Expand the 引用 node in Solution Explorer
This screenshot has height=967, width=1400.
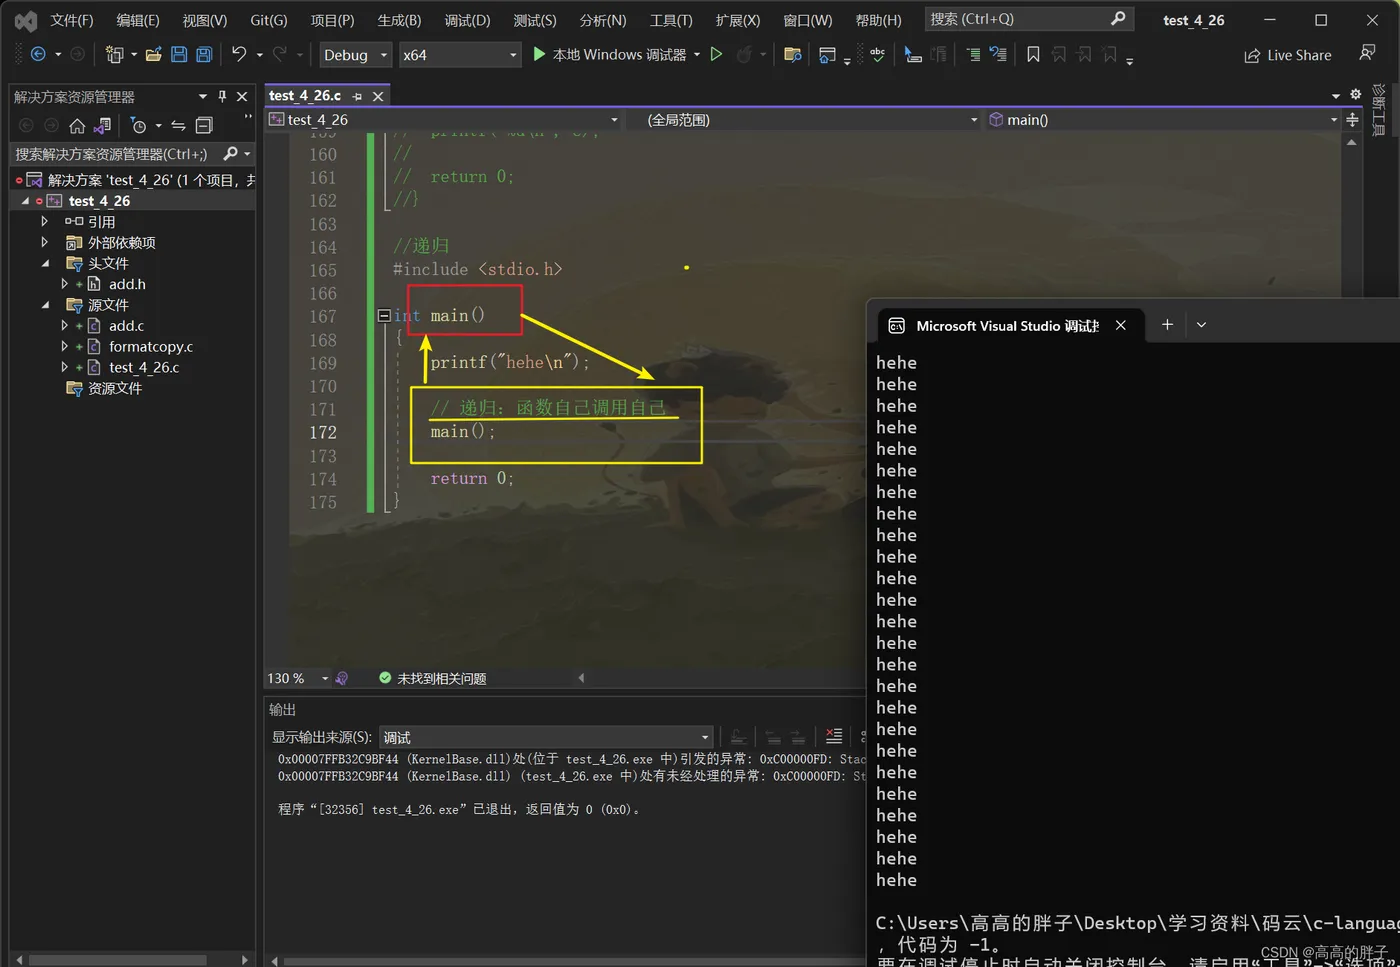44,221
